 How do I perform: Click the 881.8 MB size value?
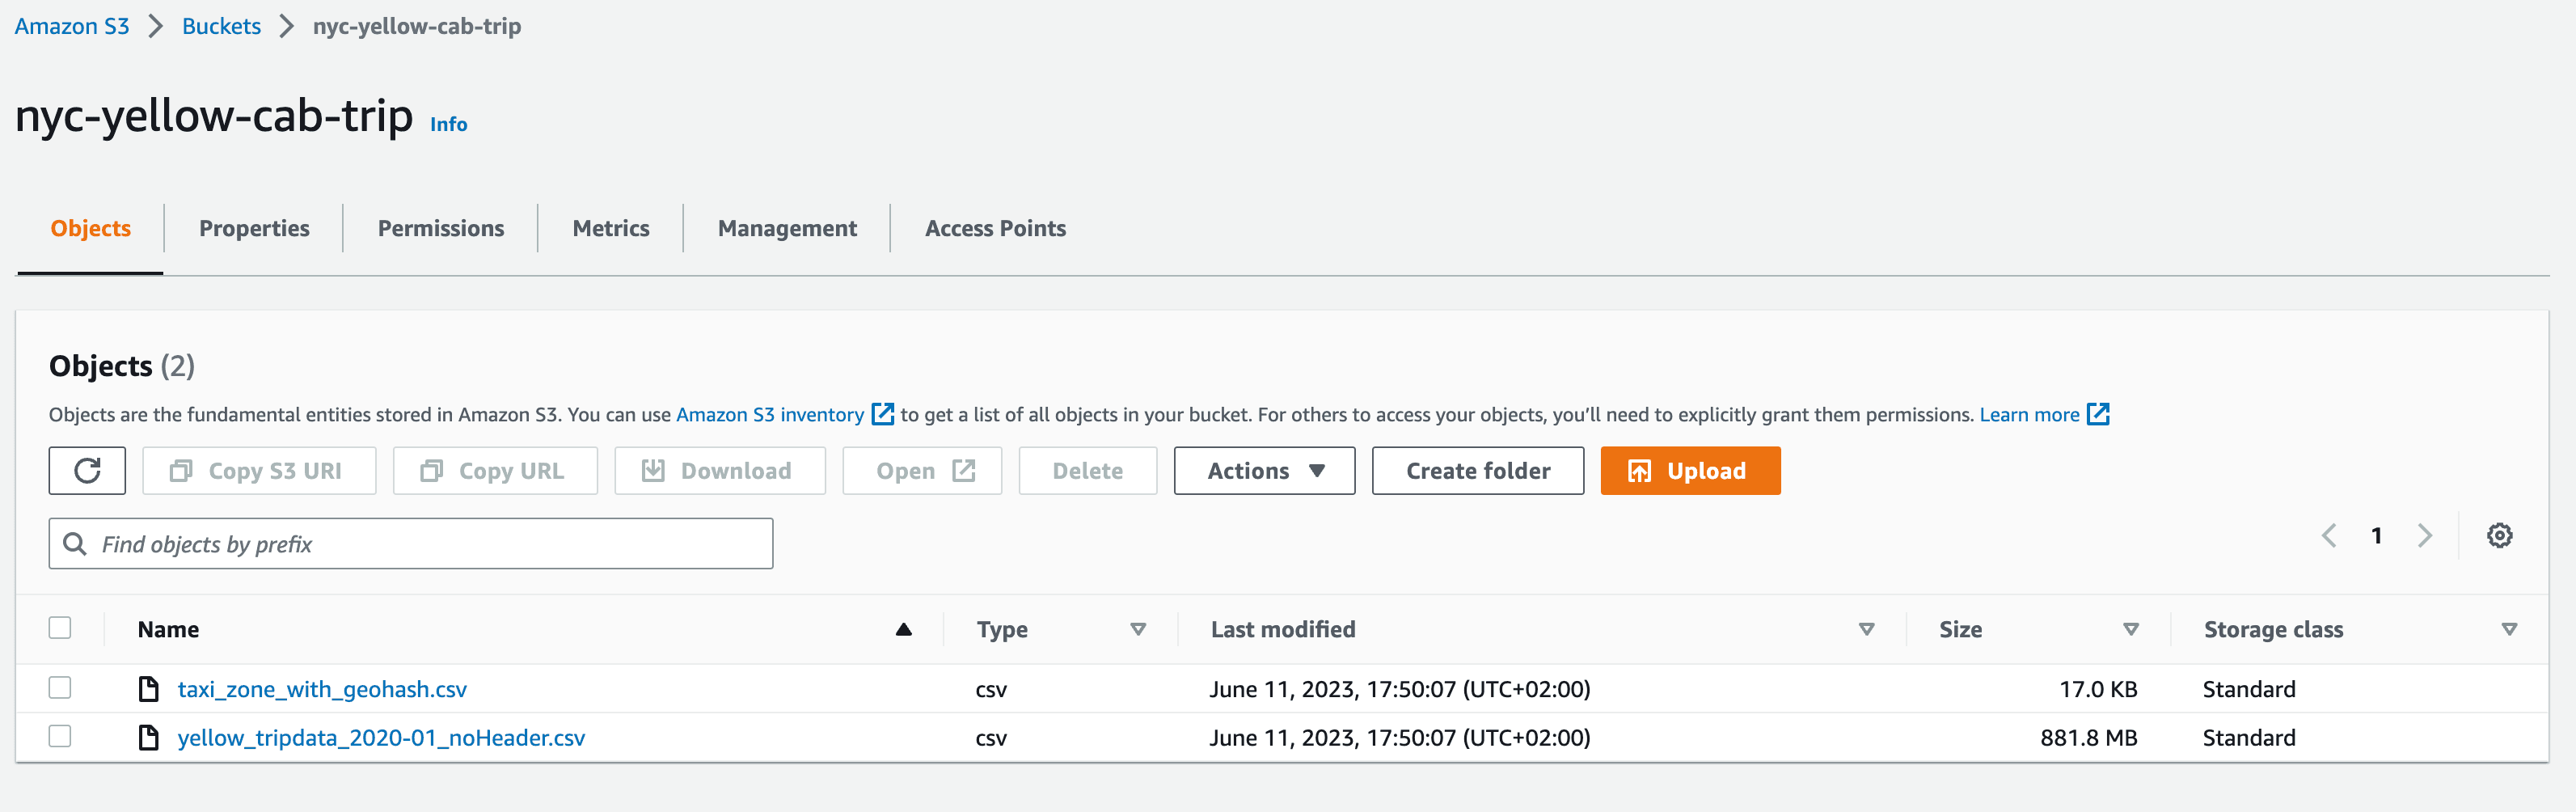tap(2088, 738)
